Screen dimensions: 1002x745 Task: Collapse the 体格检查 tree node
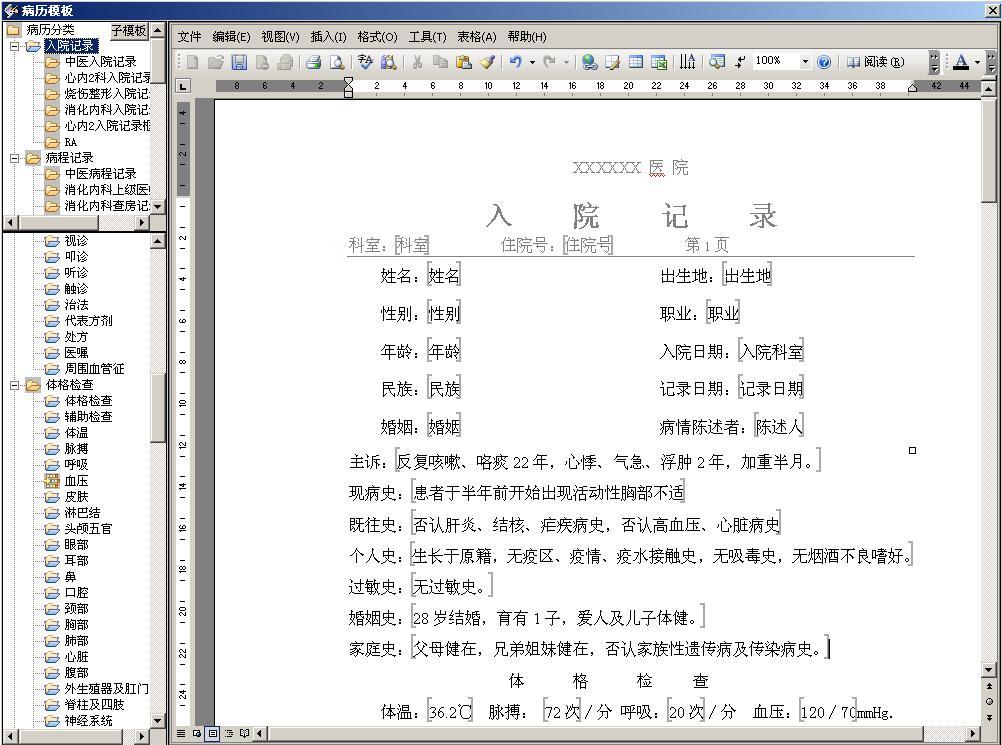[x=15, y=385]
